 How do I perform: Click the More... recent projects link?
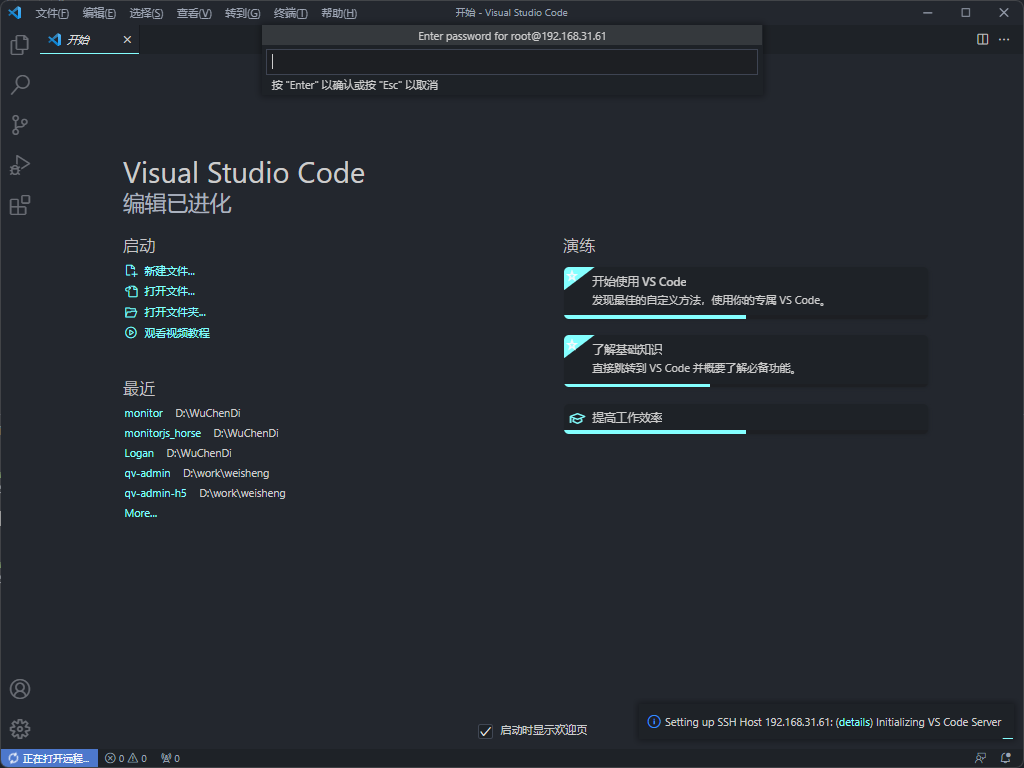point(140,513)
